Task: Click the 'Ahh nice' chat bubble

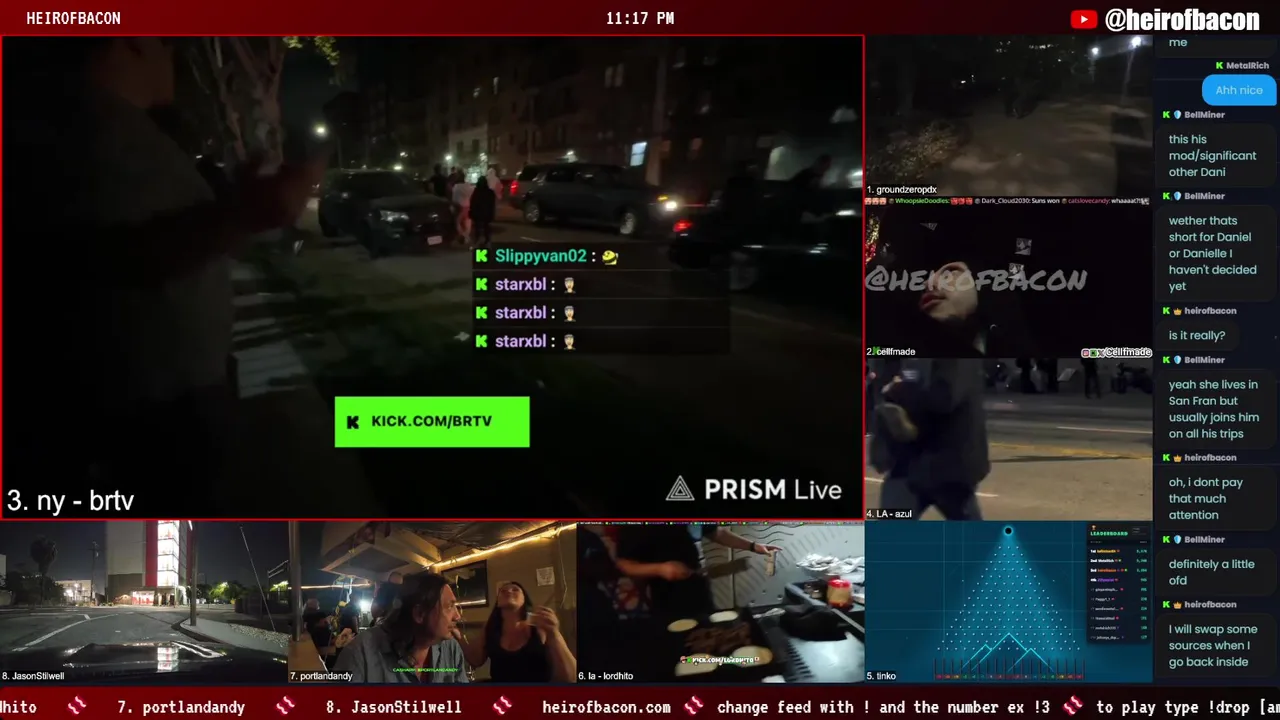Action: pyautogui.click(x=1239, y=90)
